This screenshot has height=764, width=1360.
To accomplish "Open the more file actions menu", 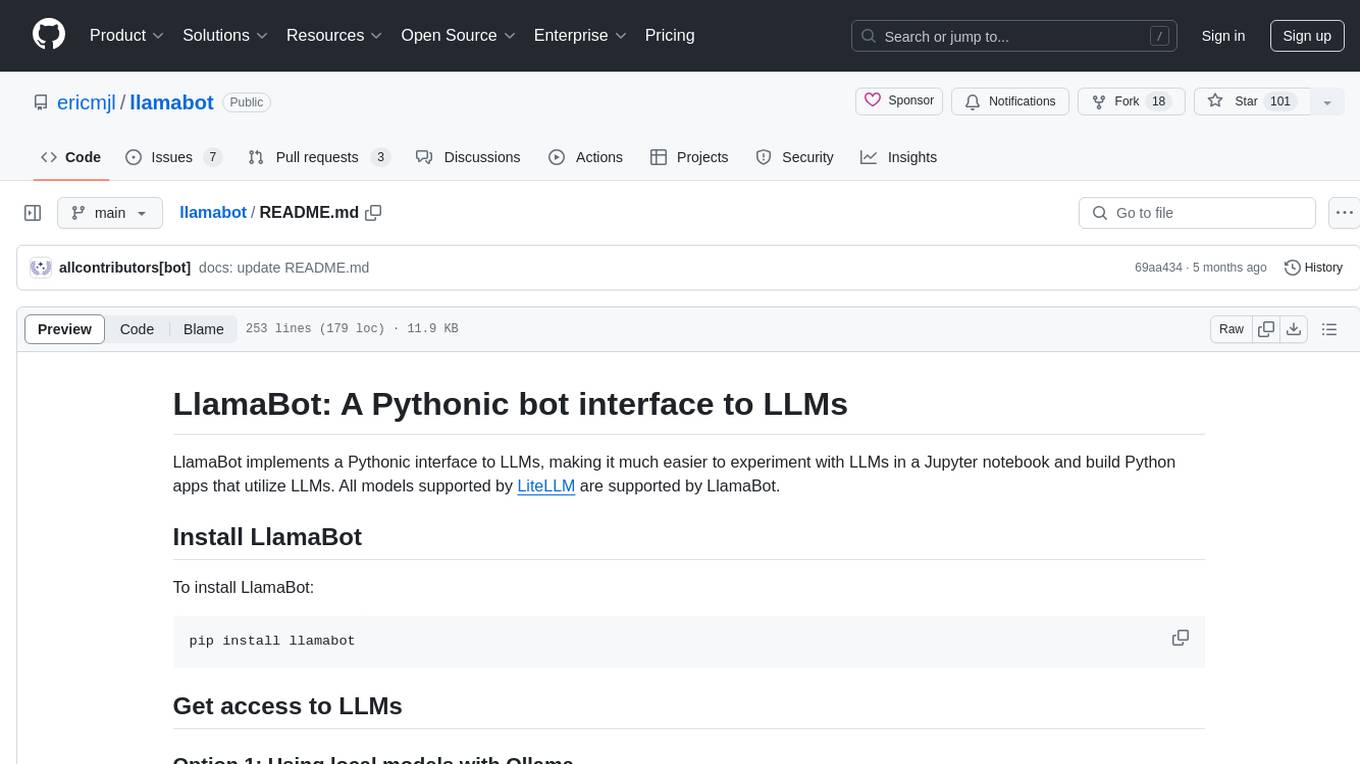I will [1344, 213].
